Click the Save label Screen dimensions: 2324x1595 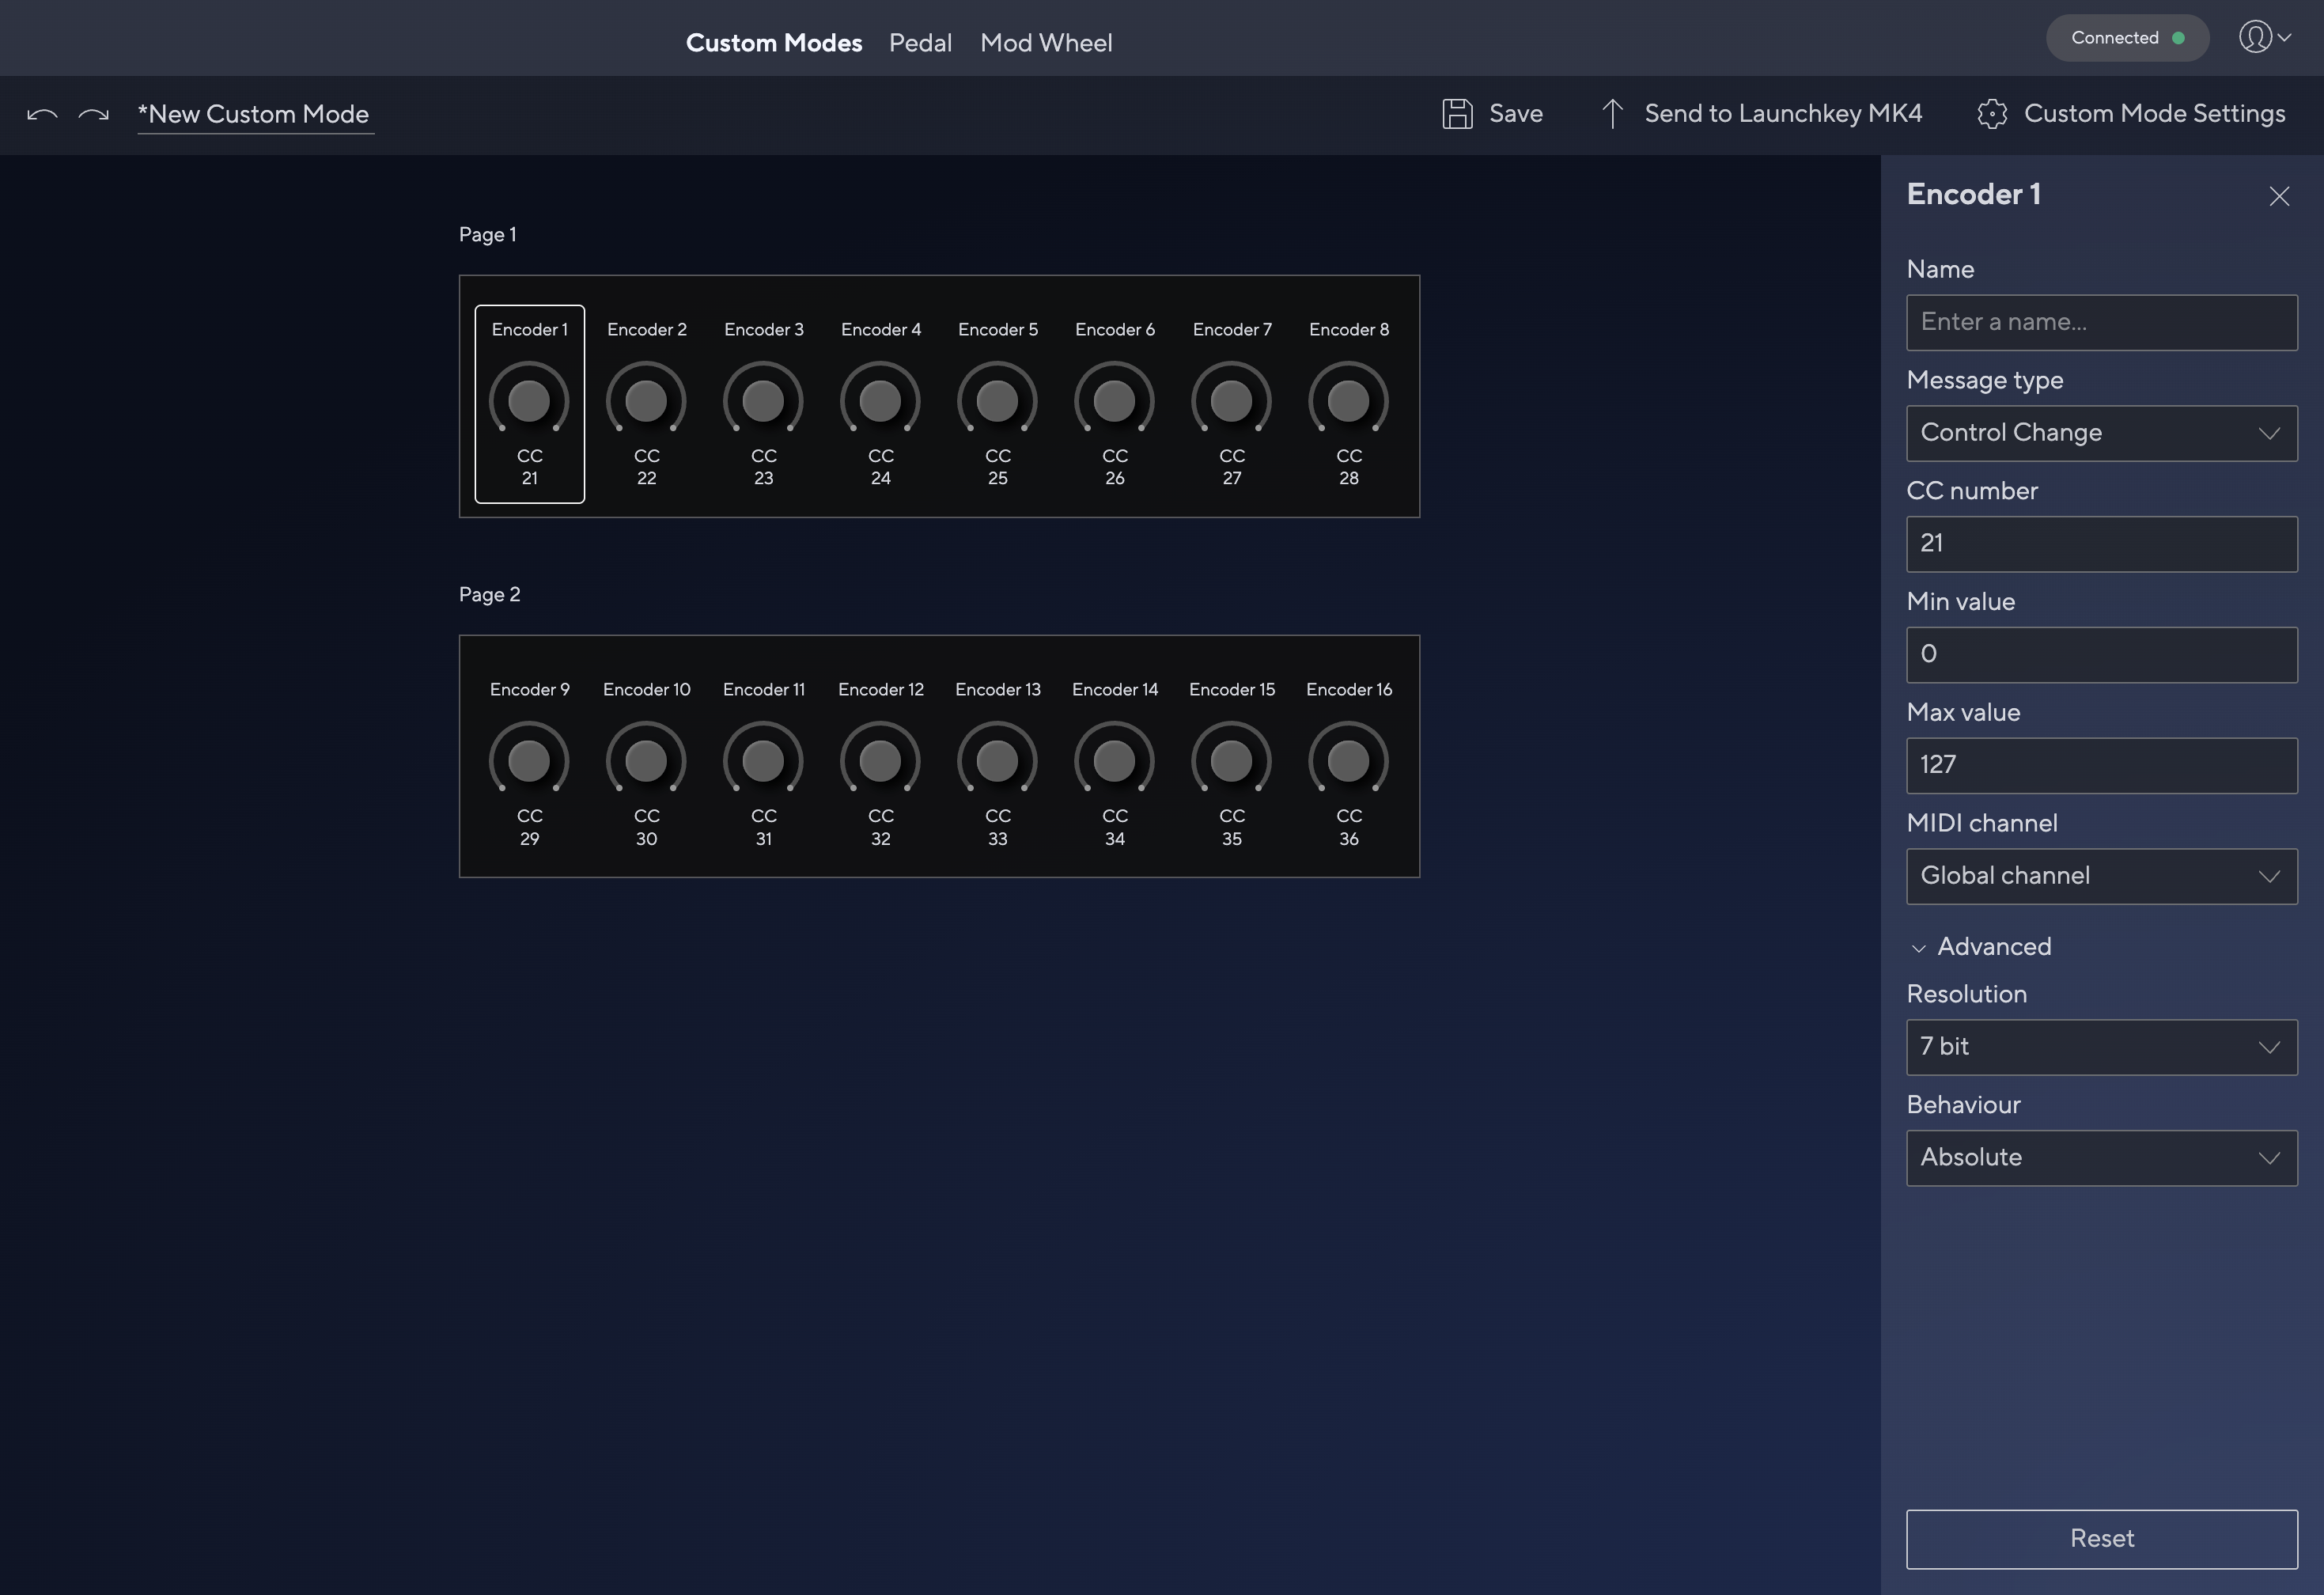[x=1516, y=114]
